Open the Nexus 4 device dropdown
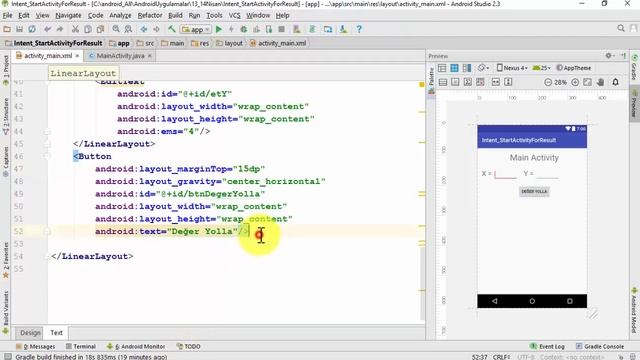Image resolution: width=640 pixels, height=360 pixels. click(x=512, y=68)
